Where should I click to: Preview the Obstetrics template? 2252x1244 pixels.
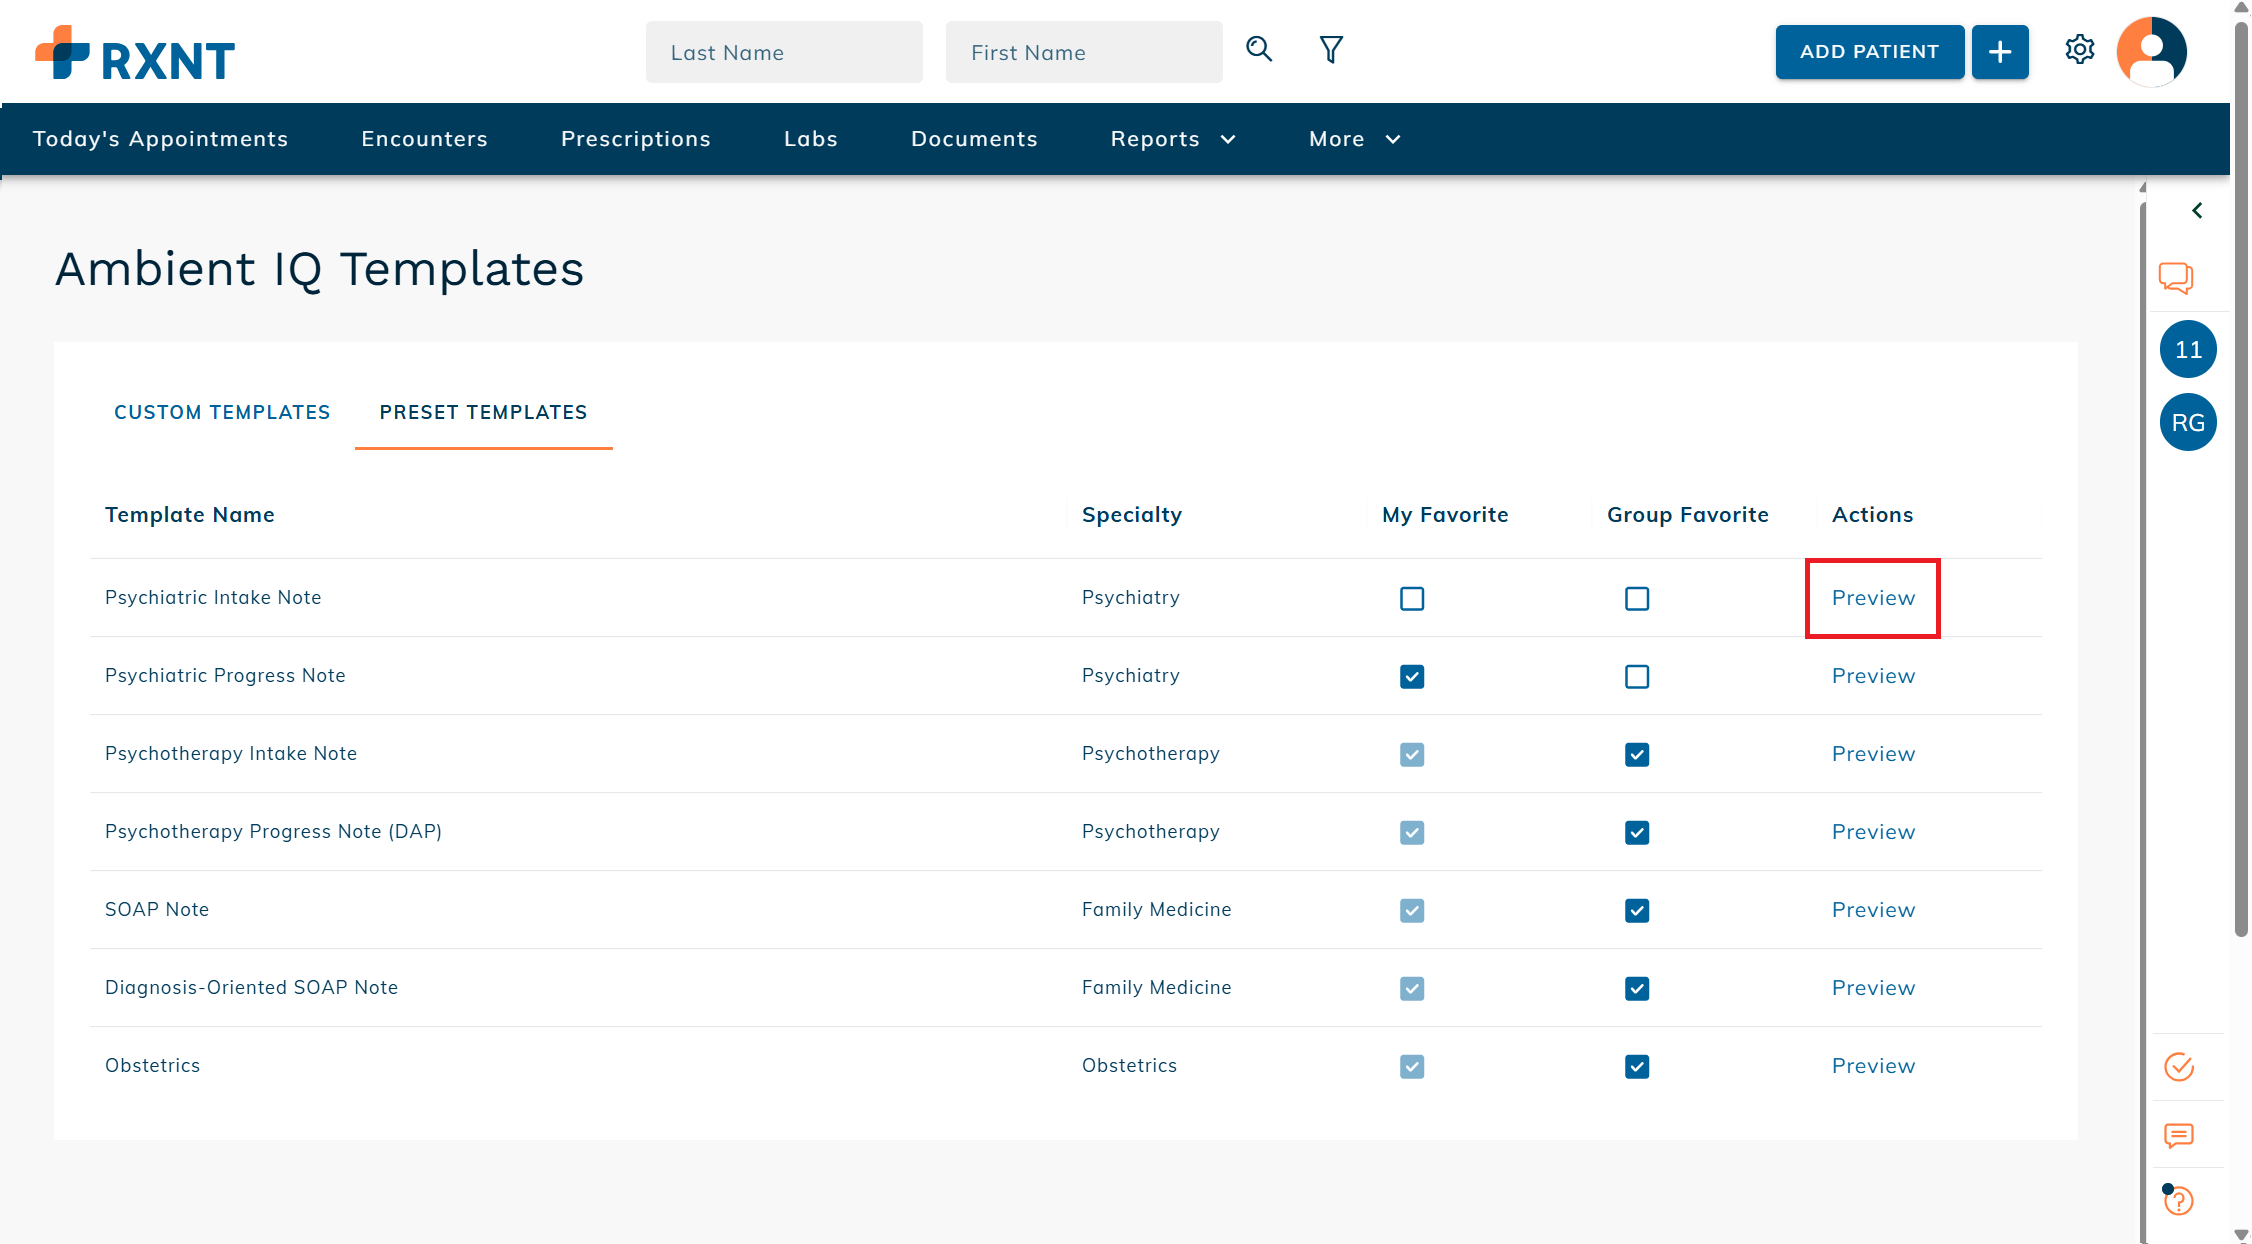(x=1873, y=1066)
